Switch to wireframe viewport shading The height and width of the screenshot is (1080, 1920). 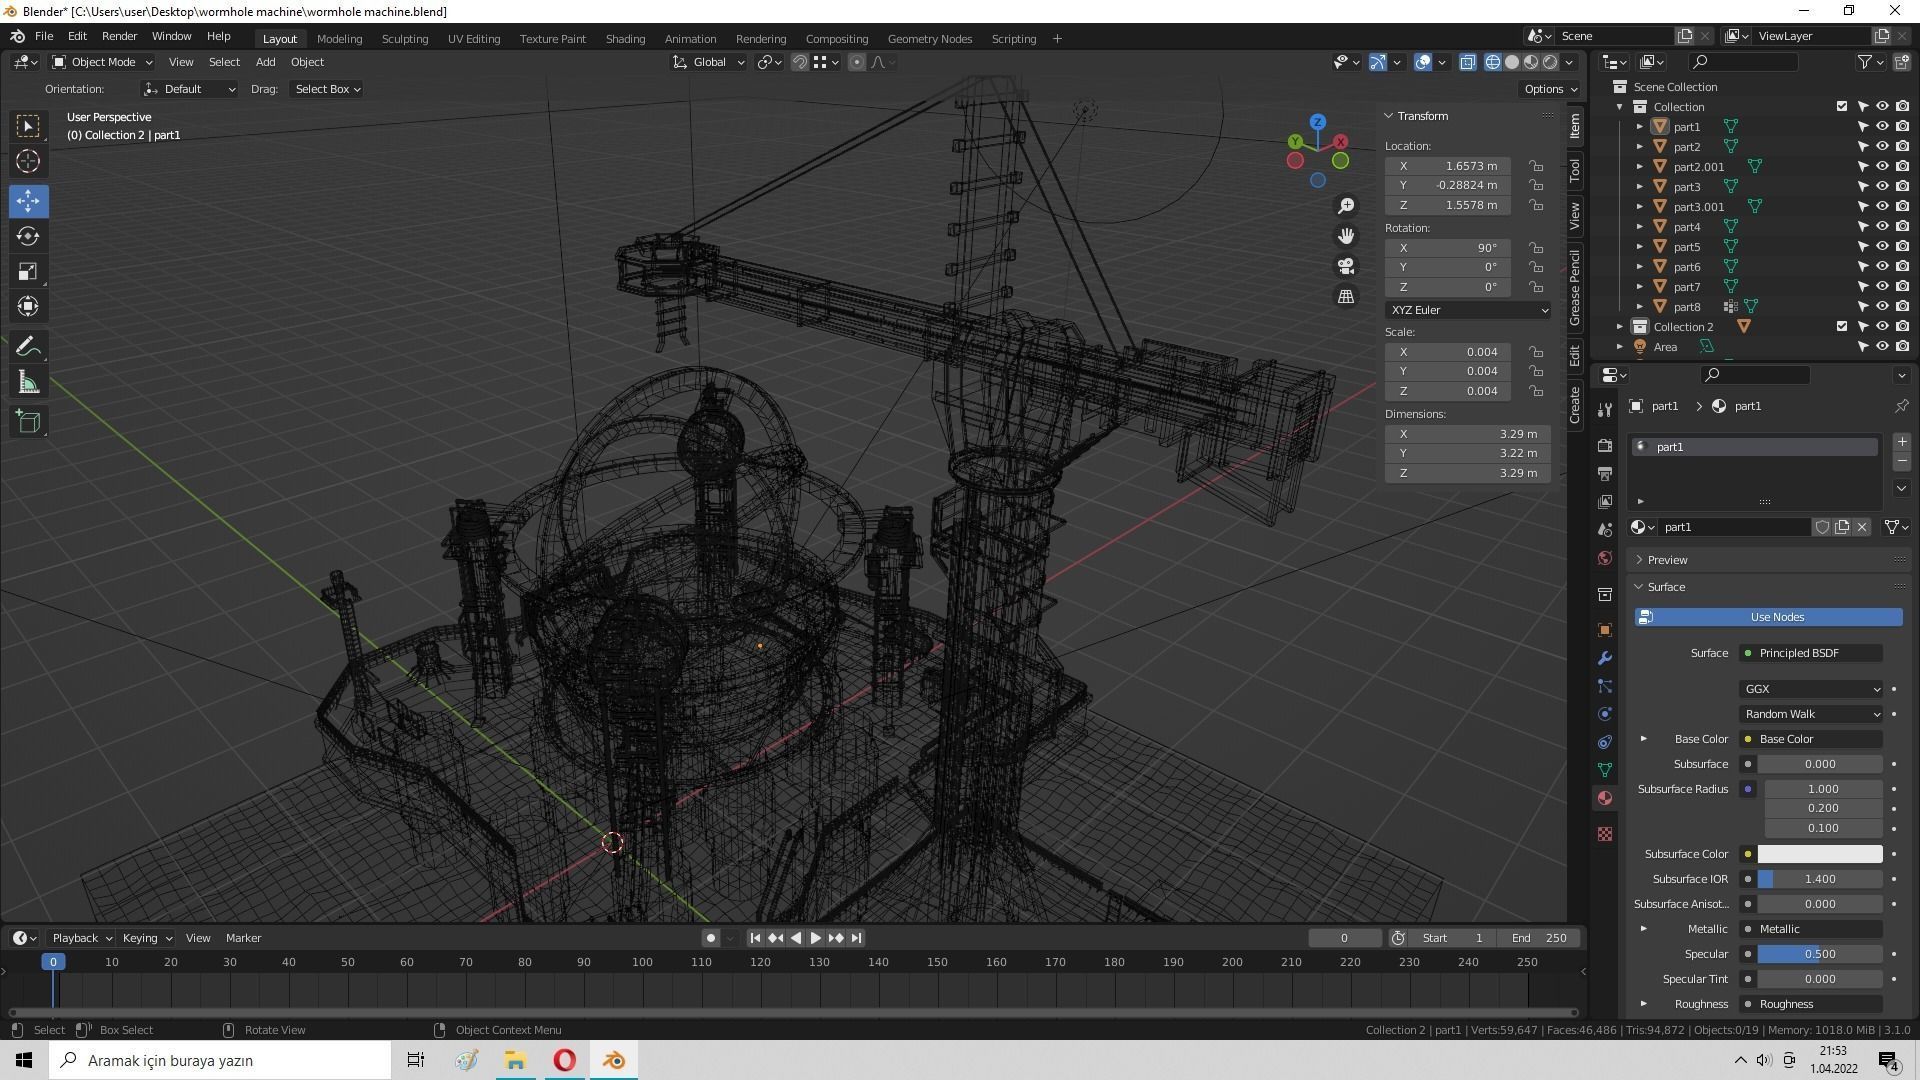point(1493,62)
